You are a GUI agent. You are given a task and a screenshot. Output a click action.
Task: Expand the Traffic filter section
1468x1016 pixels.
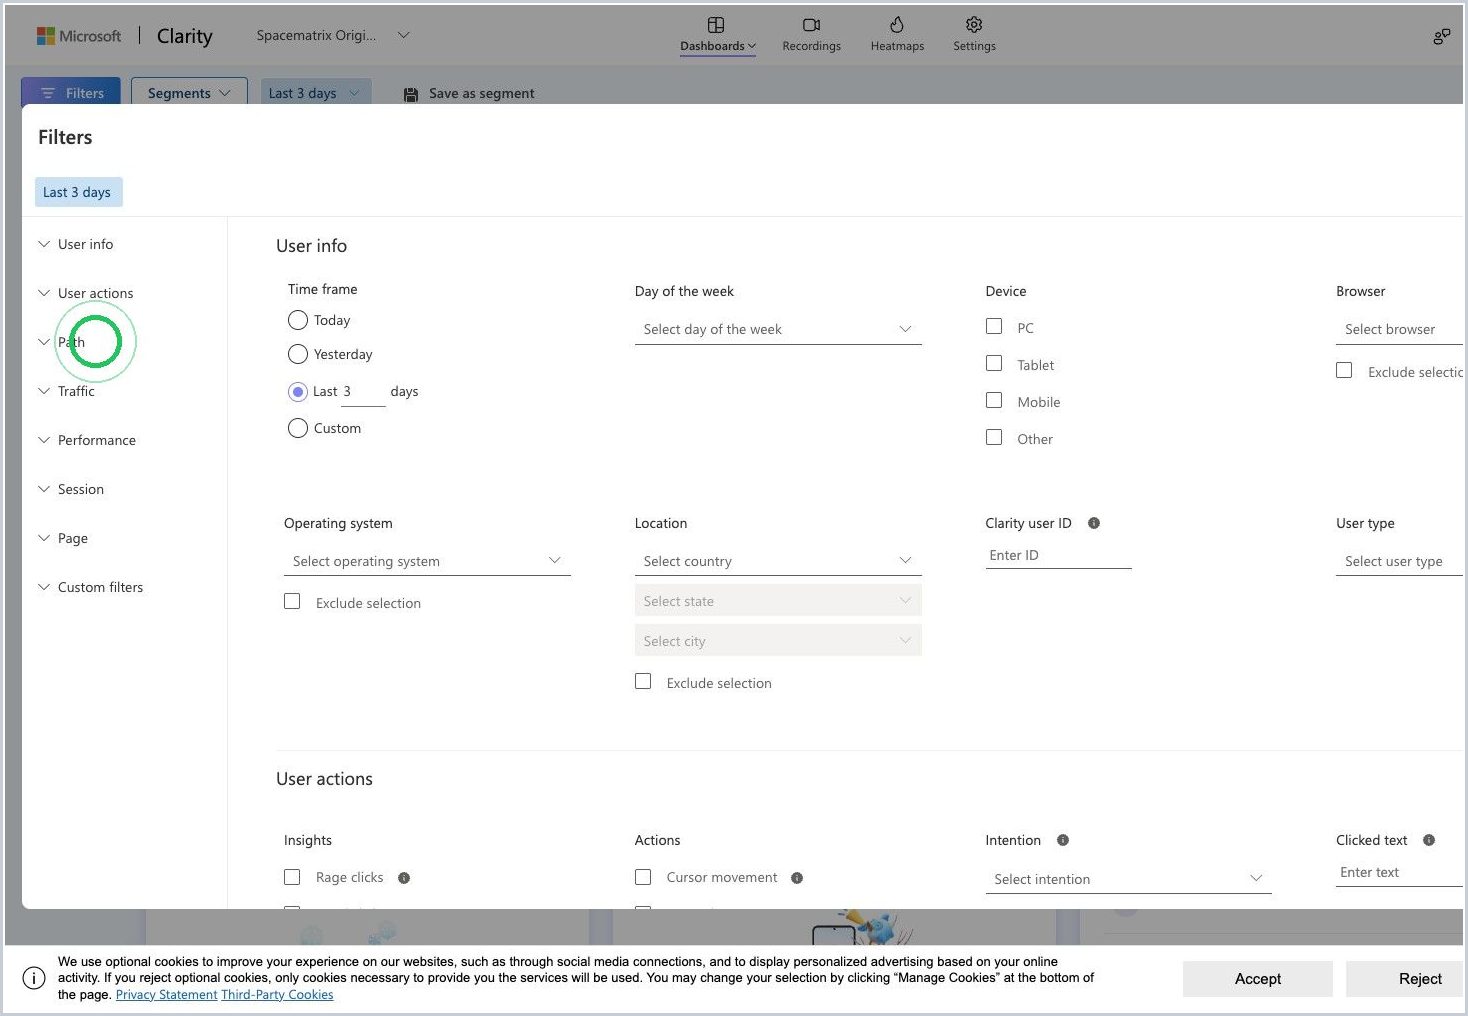click(66, 391)
